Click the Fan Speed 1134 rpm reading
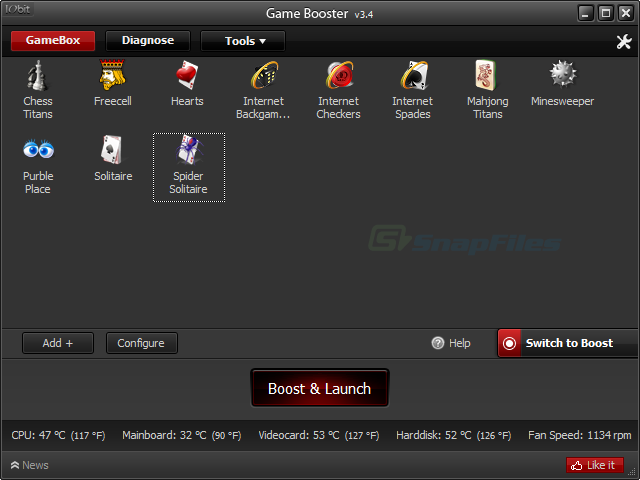This screenshot has height=480, width=640. pos(580,435)
